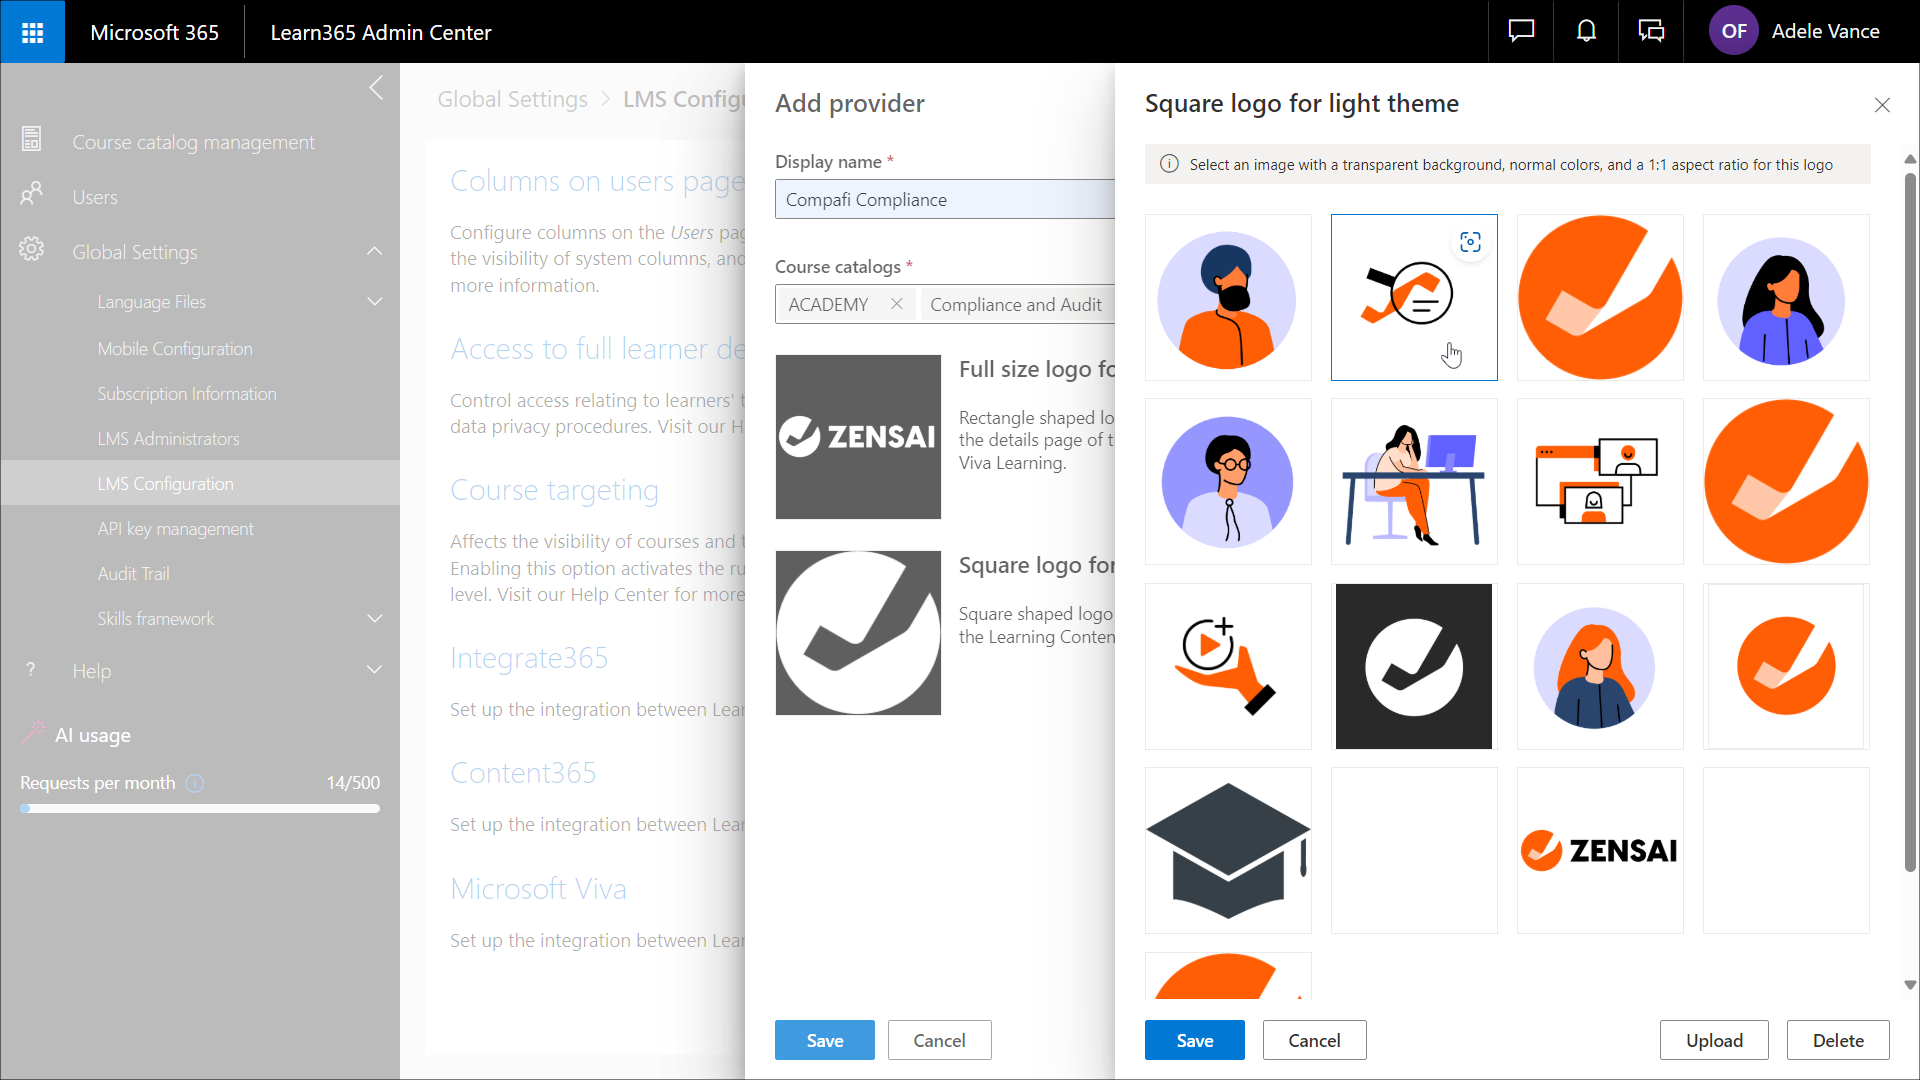This screenshot has width=1920, height=1080.
Task: Open the Microsoft 365 app launcher
Action: click(32, 32)
